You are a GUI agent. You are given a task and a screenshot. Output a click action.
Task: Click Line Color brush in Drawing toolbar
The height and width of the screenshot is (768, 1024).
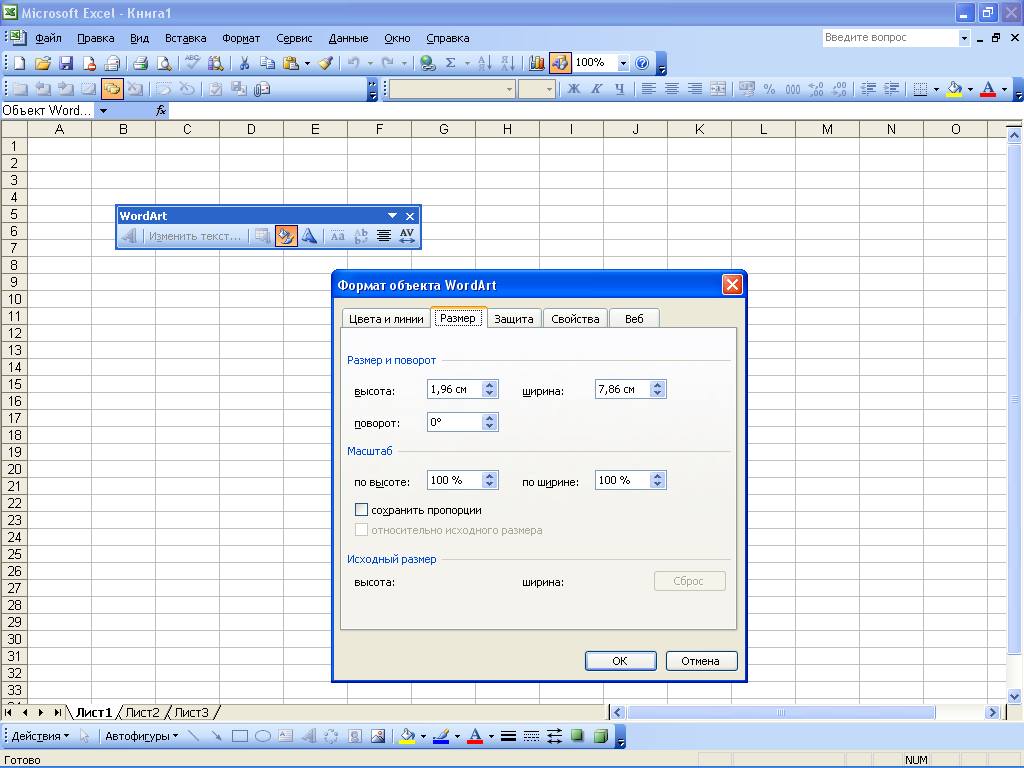coord(441,737)
